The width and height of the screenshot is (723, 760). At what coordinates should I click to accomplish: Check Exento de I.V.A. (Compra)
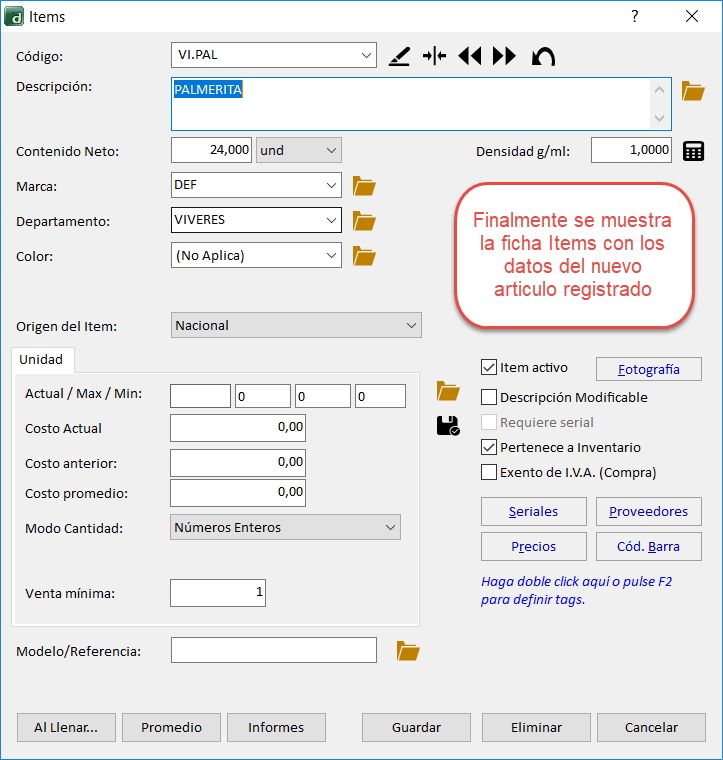coord(489,472)
